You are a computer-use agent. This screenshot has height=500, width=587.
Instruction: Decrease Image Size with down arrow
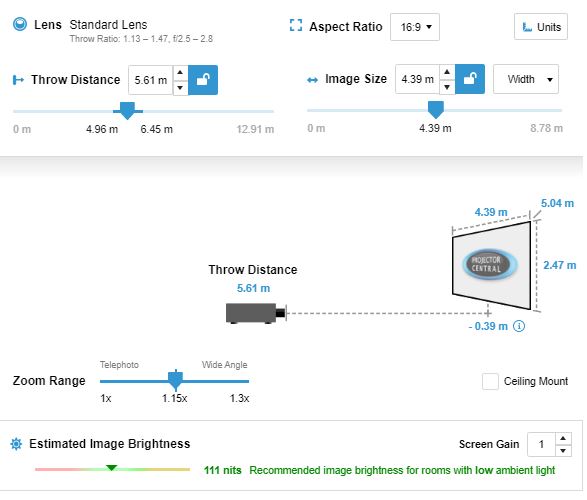[447, 87]
